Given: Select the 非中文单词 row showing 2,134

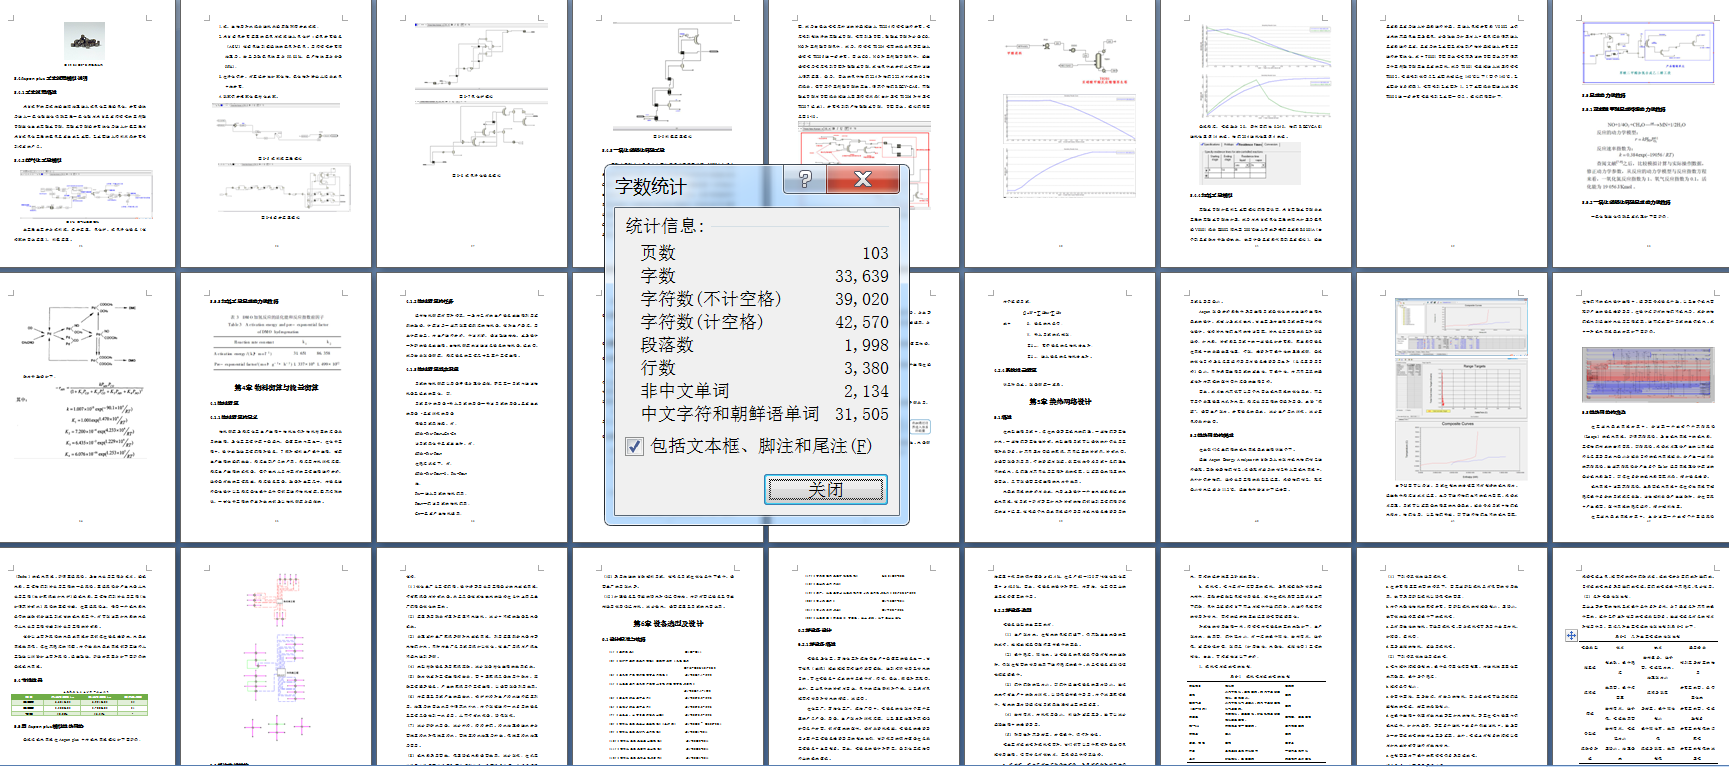Looking at the screenshot, I should 764,391.
